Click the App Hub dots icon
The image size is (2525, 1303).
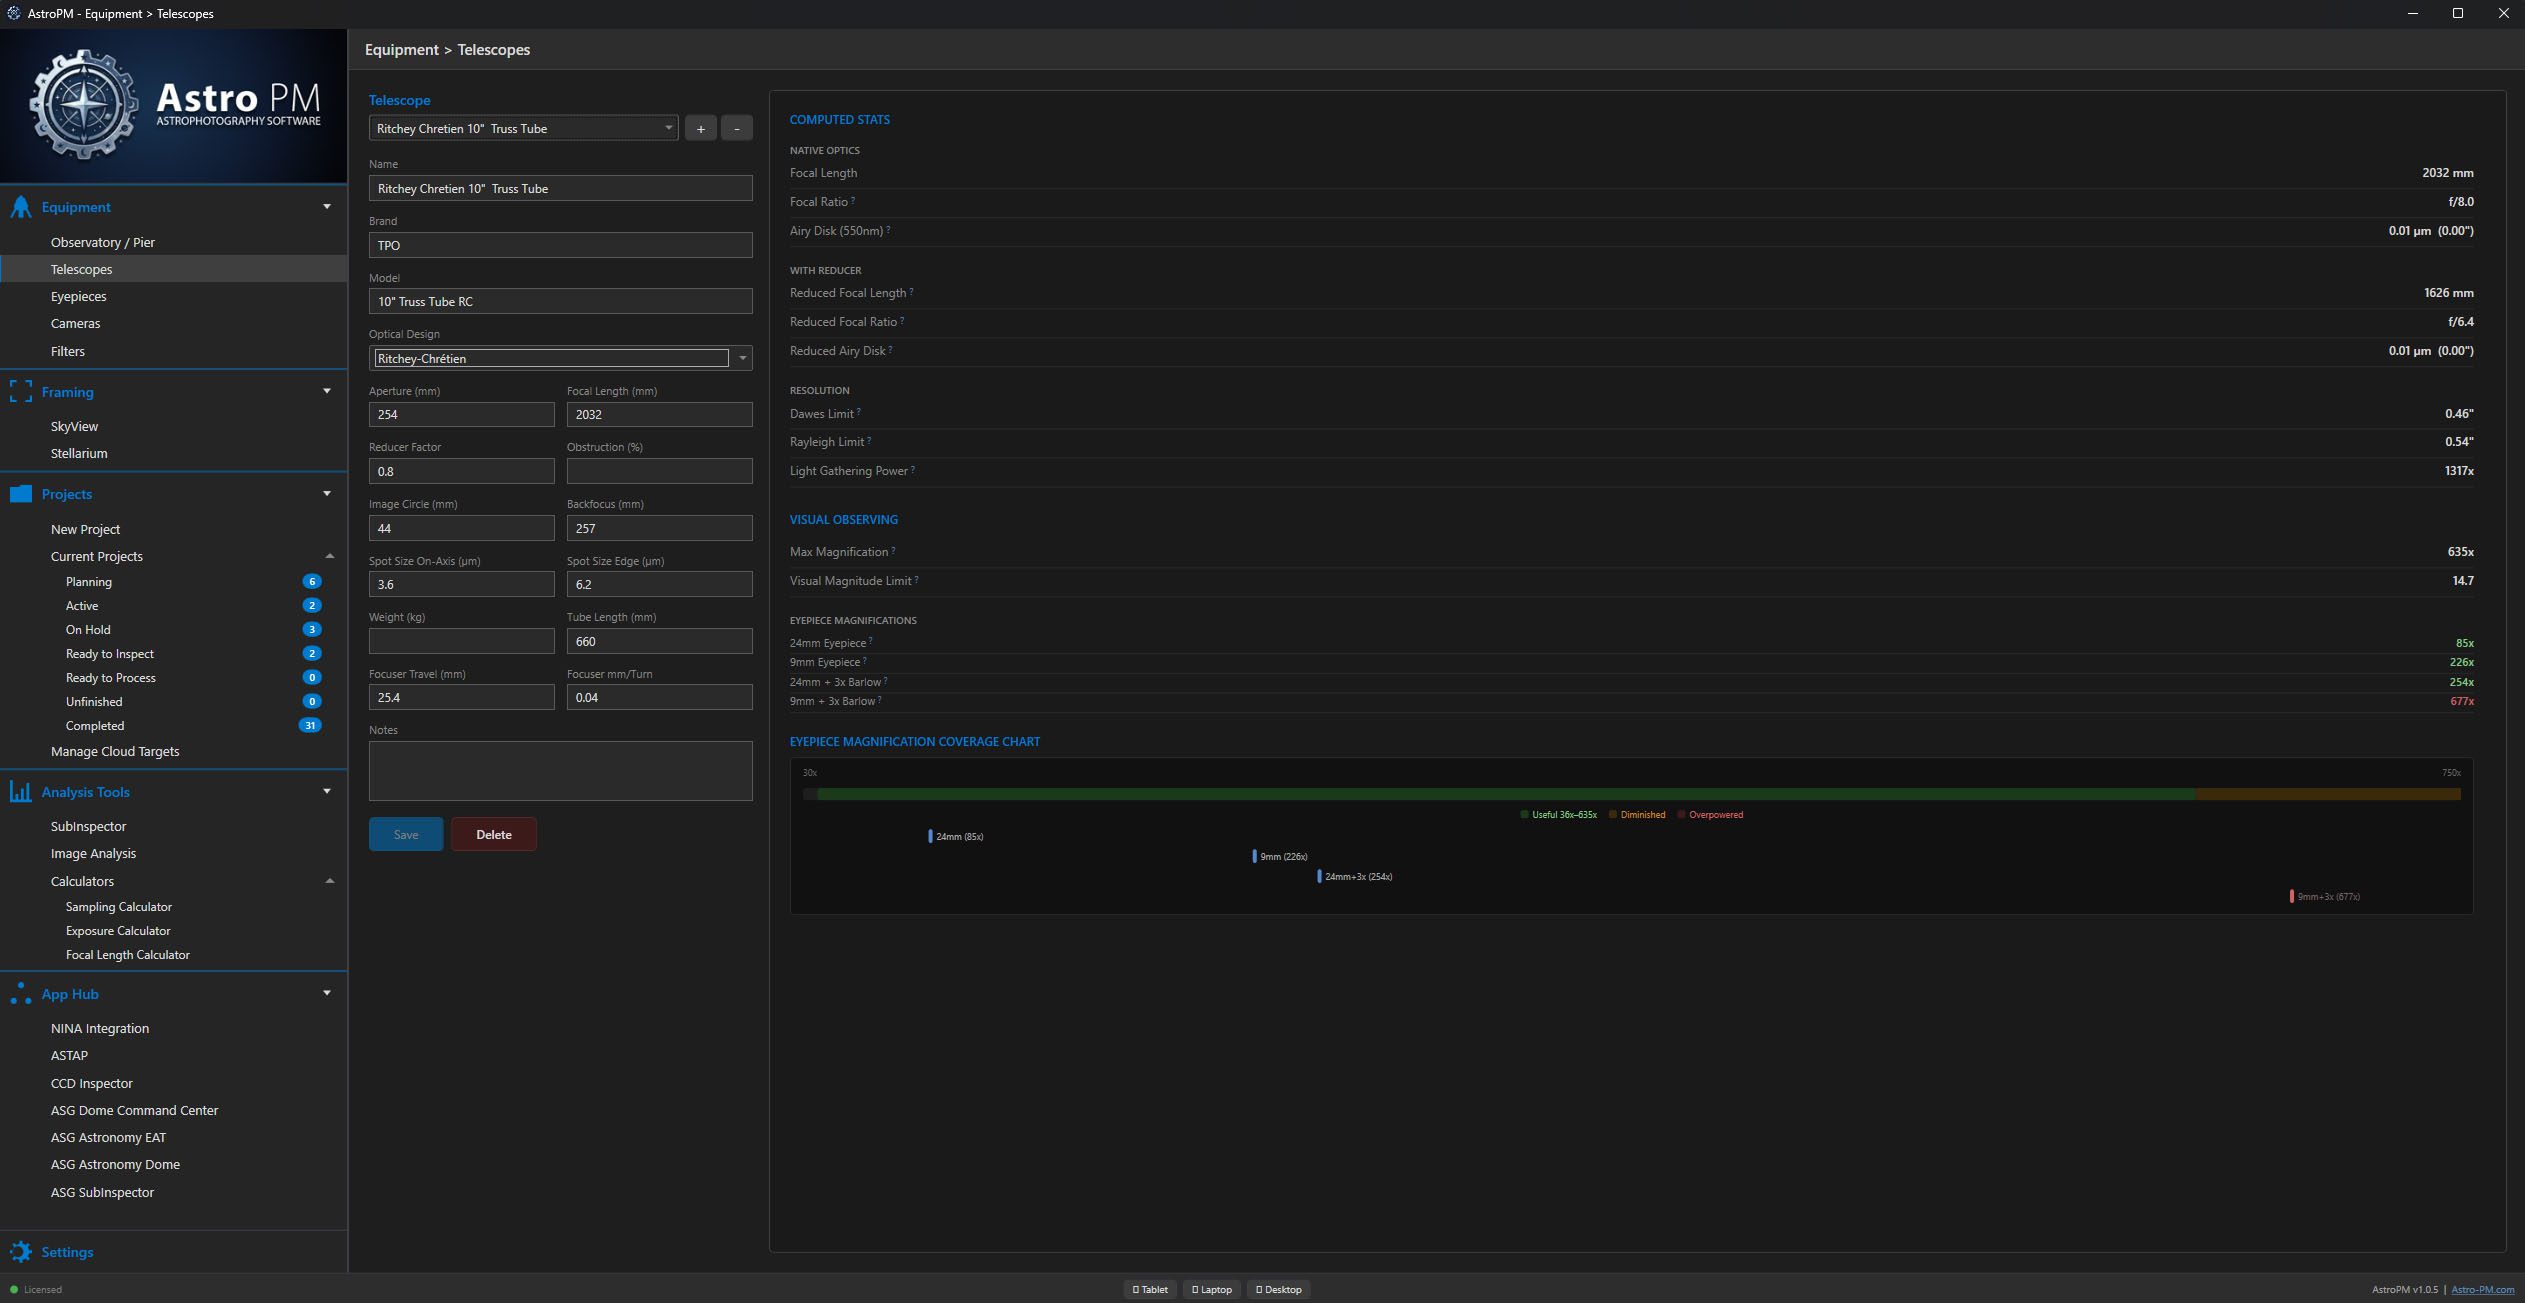click(x=20, y=994)
